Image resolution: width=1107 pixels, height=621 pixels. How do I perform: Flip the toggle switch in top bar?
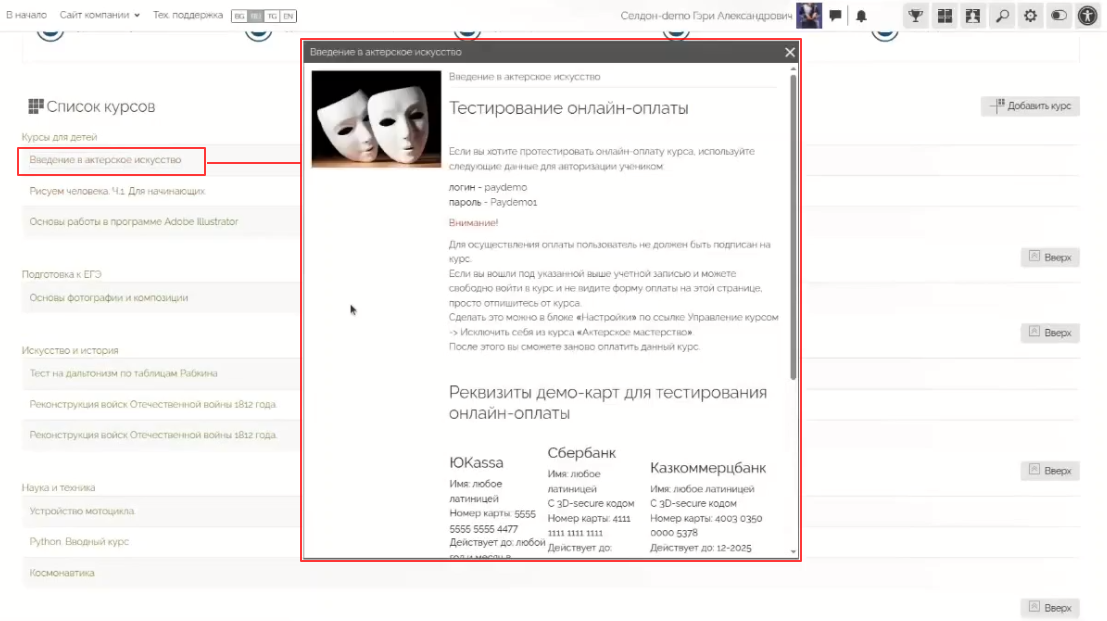tap(1059, 16)
